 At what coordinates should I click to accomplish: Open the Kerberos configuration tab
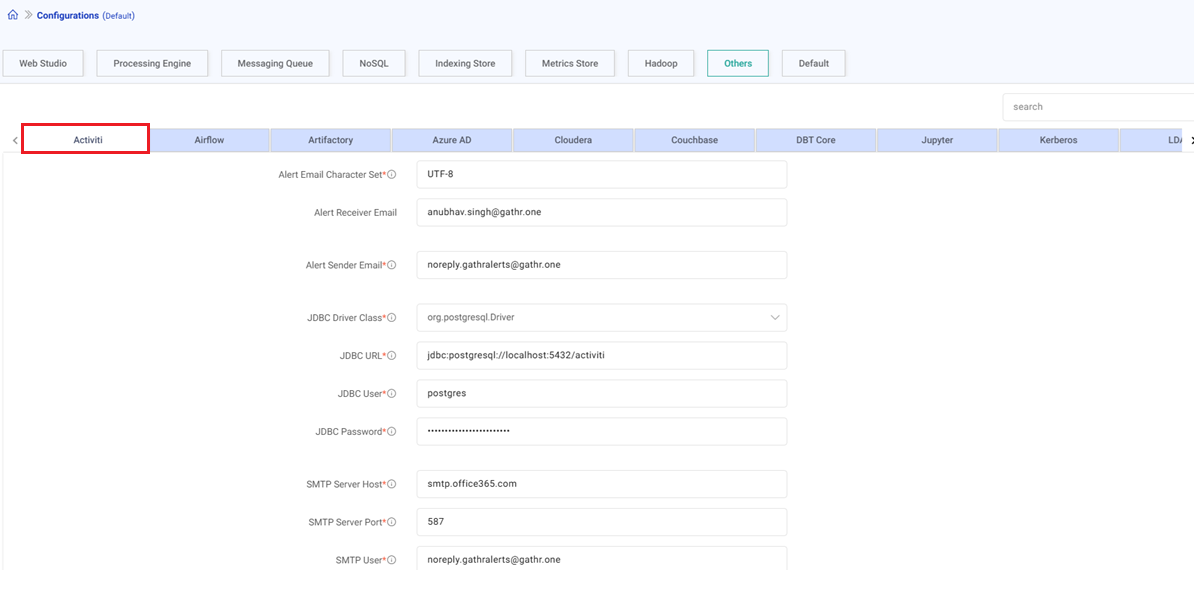pos(1058,139)
